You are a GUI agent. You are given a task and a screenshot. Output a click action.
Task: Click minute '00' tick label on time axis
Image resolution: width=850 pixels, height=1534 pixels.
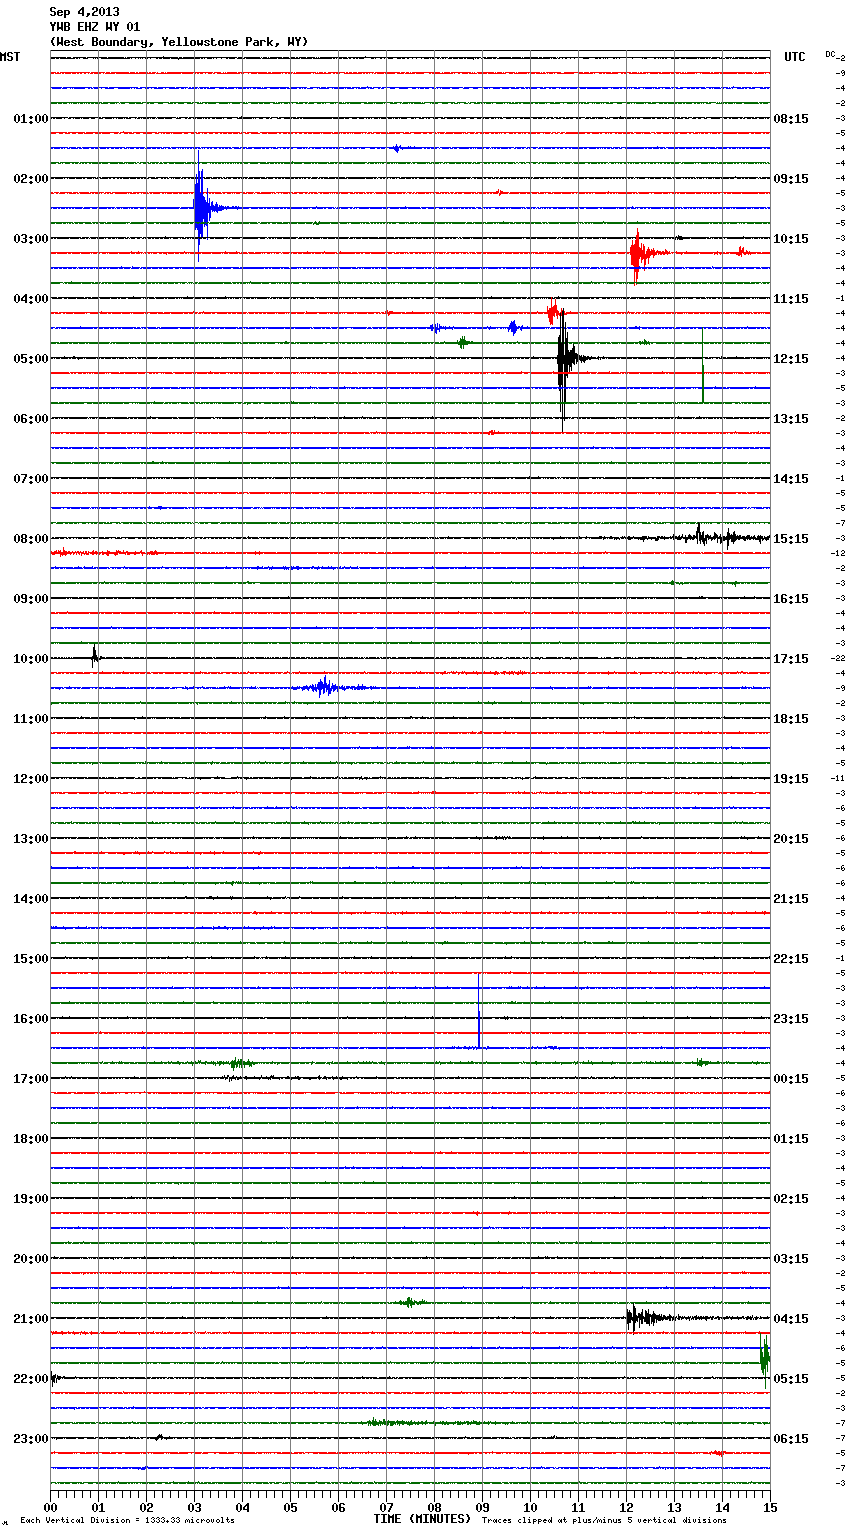50,1507
